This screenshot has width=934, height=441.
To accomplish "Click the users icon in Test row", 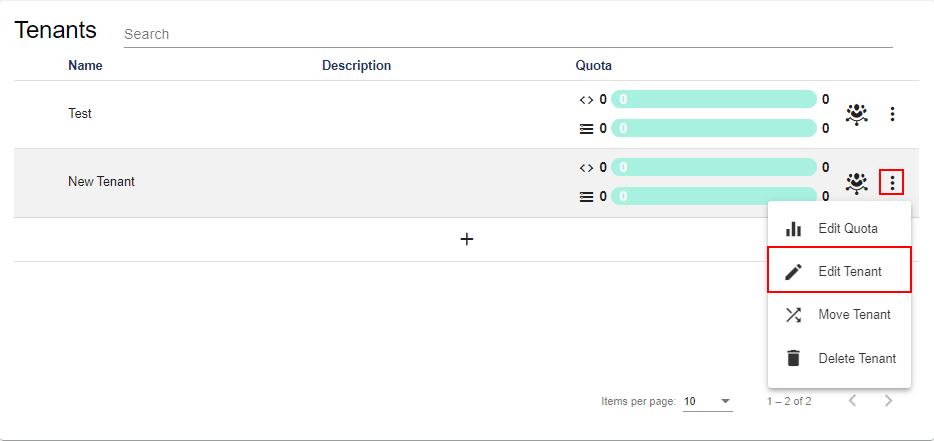I will click(856, 114).
